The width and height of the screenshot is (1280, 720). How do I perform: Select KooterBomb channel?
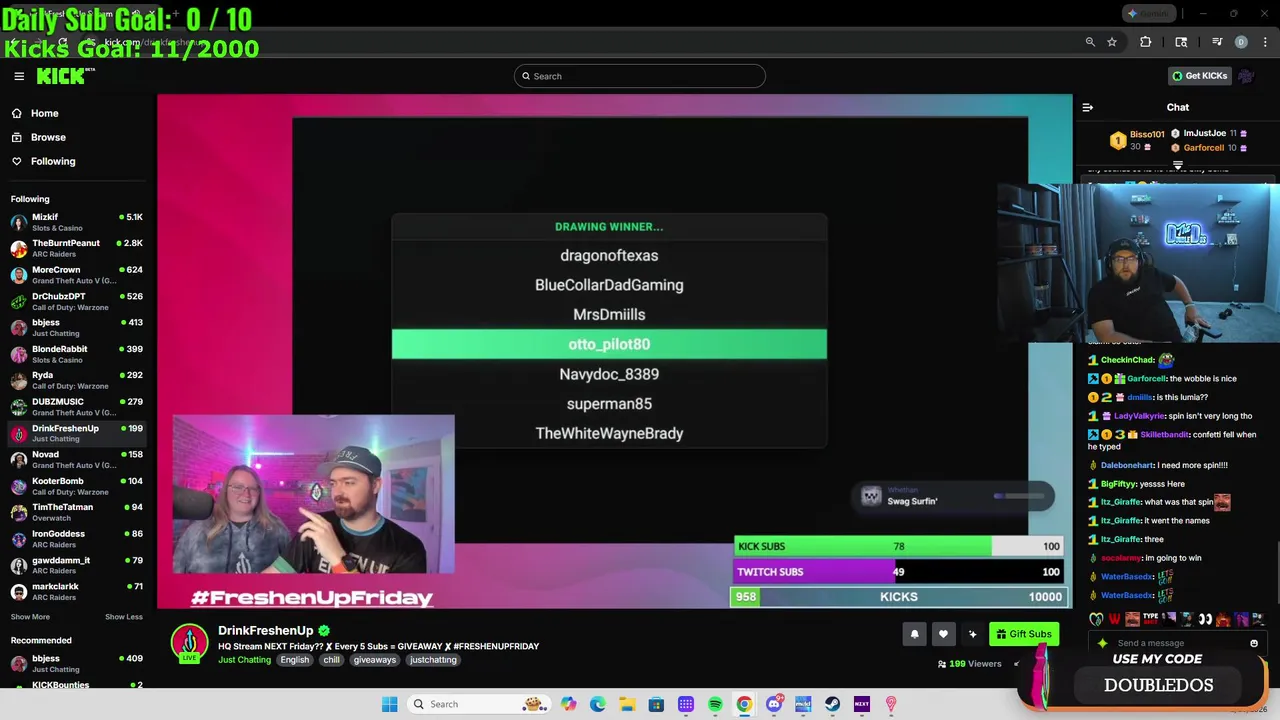pyautogui.click(x=77, y=486)
